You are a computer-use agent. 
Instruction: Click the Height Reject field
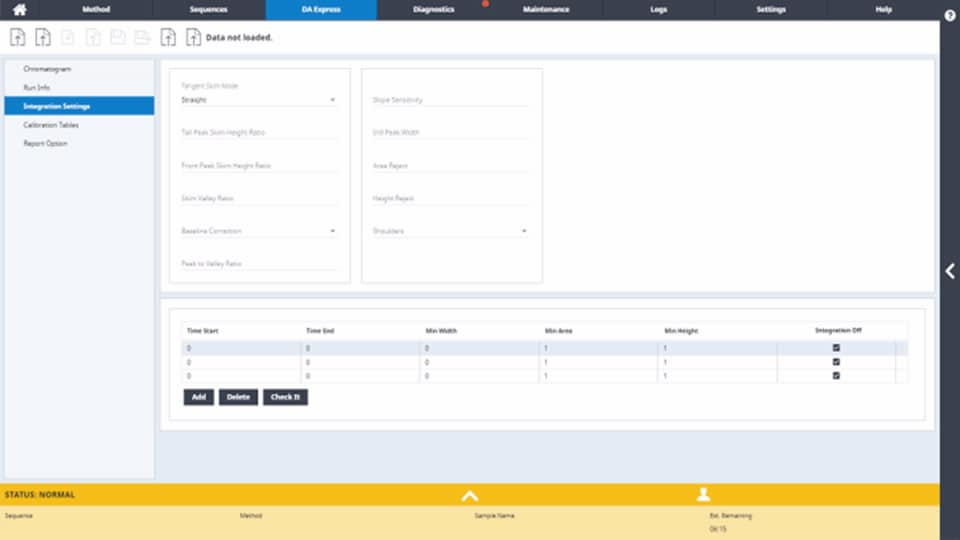pyautogui.click(x=450, y=198)
